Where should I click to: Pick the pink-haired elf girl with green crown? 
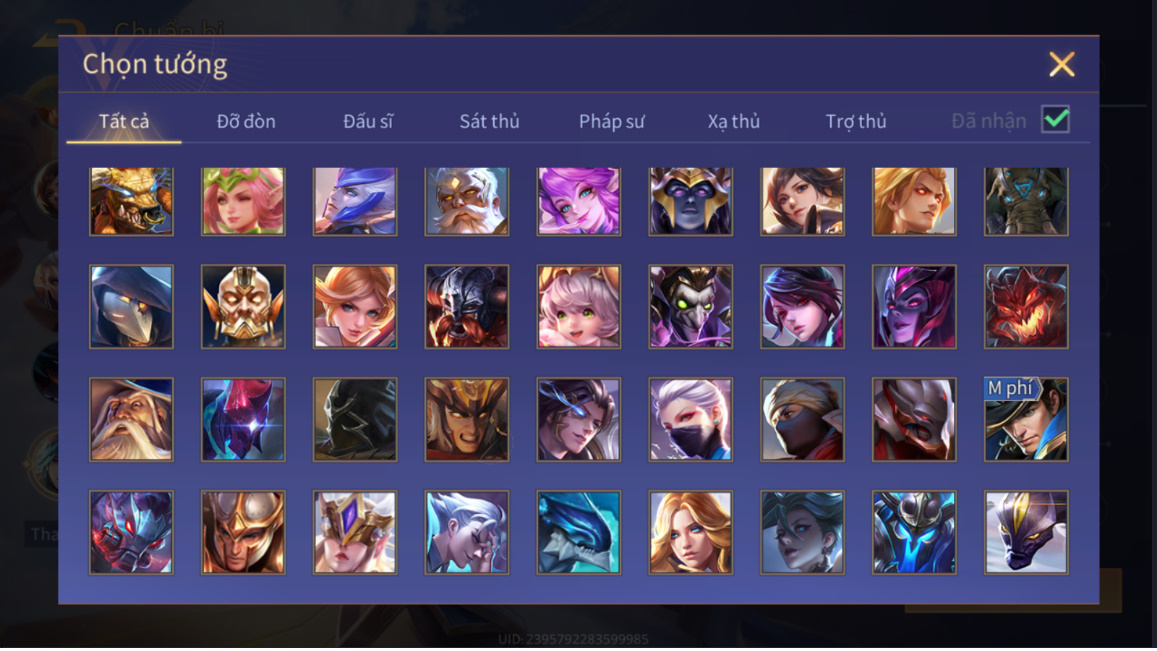(x=243, y=202)
